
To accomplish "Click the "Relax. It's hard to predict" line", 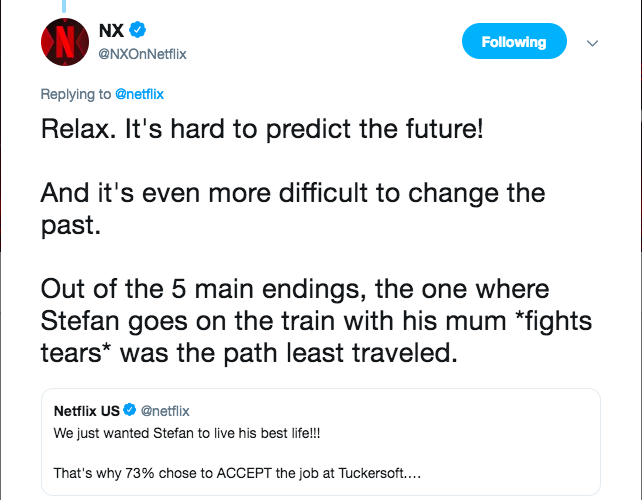I will 262,130.
